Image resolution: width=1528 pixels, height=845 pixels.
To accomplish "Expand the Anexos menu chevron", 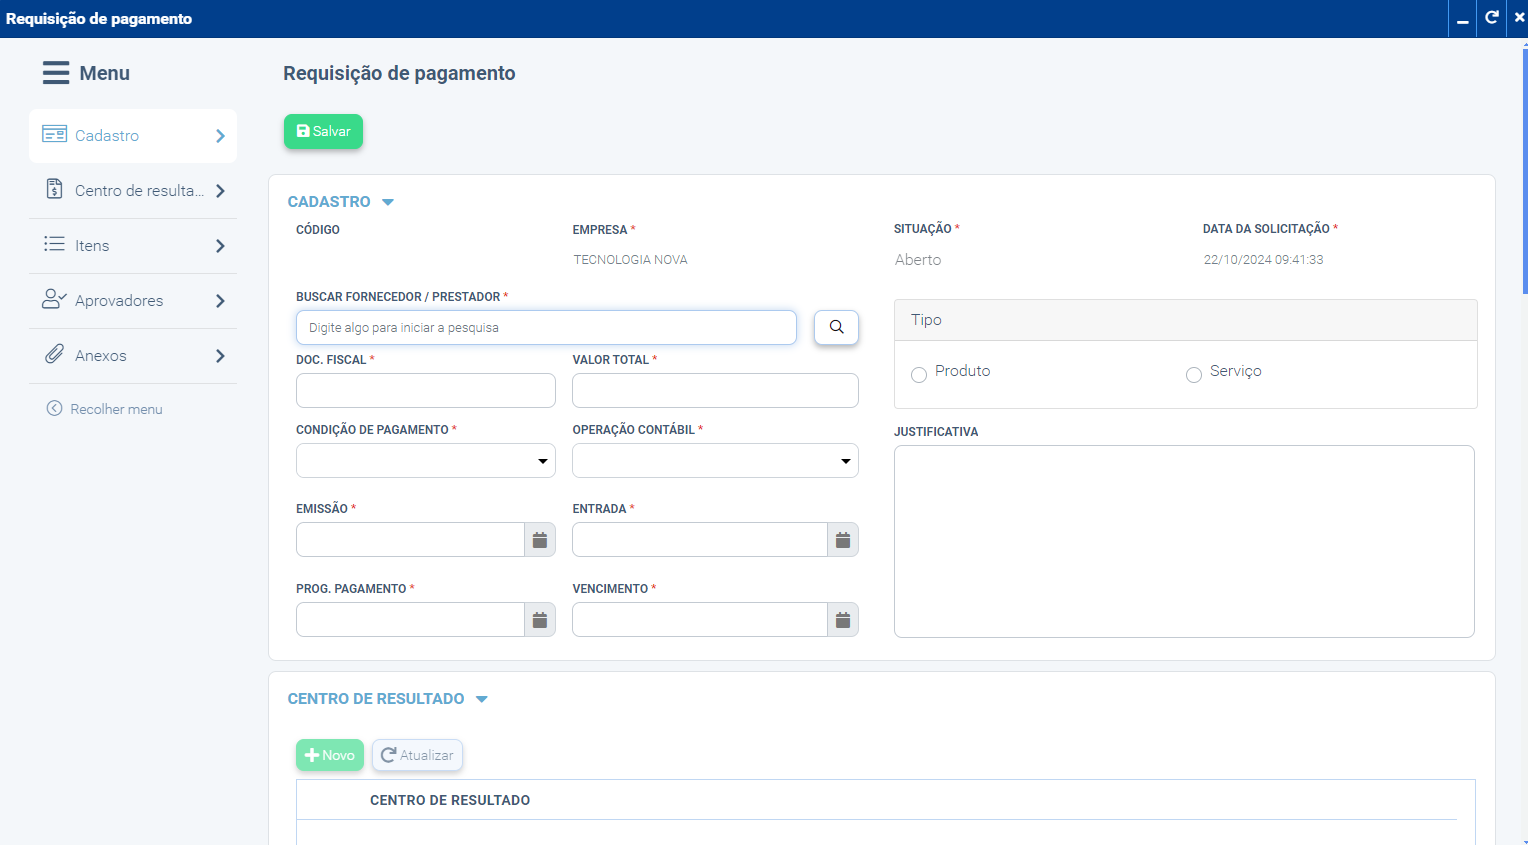I will pyautogui.click(x=220, y=356).
